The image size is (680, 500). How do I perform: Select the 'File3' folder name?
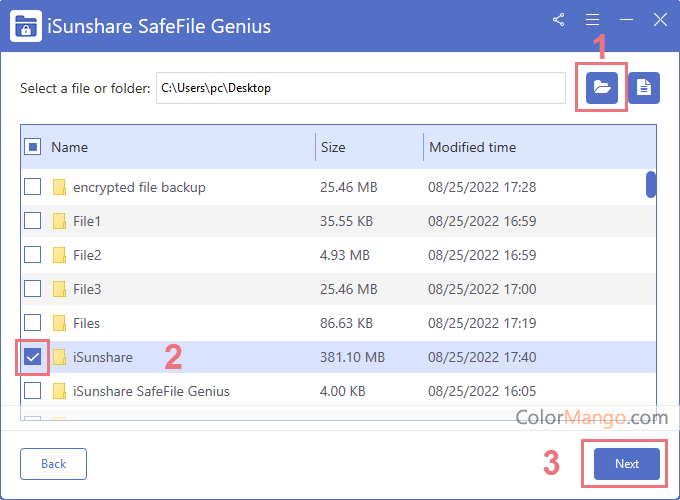click(x=87, y=289)
